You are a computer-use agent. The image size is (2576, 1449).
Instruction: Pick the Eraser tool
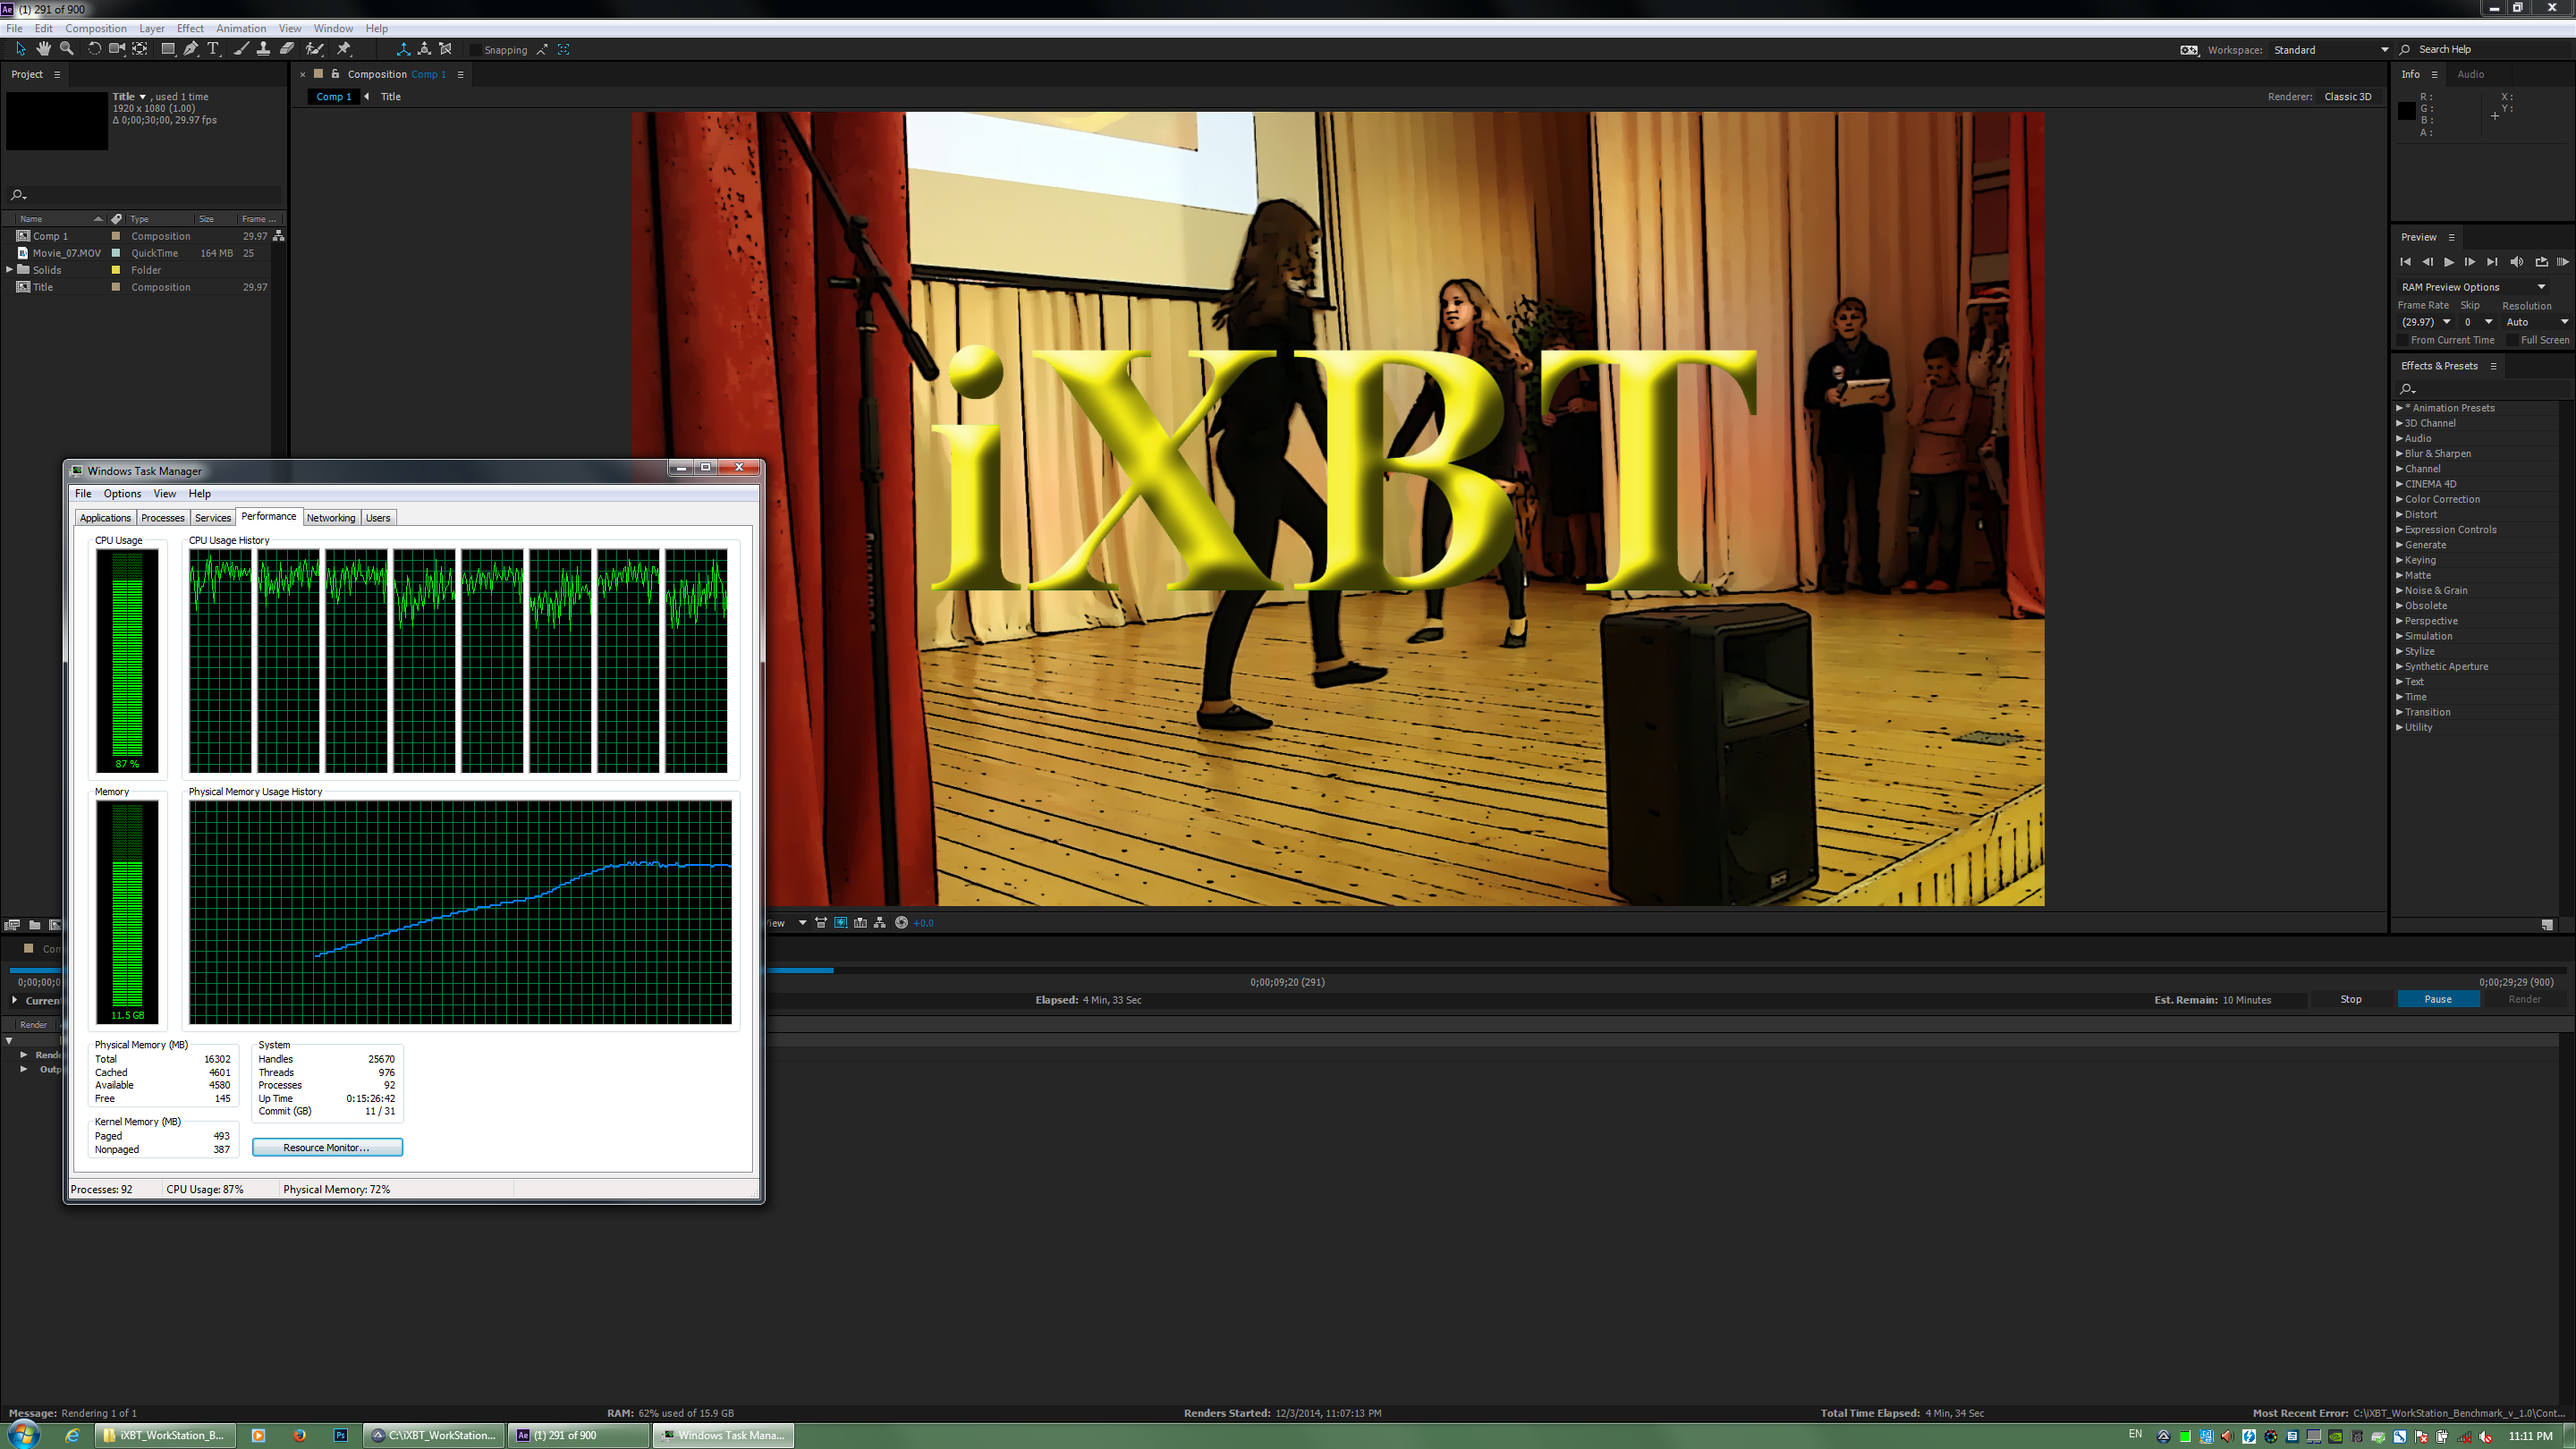(x=287, y=49)
